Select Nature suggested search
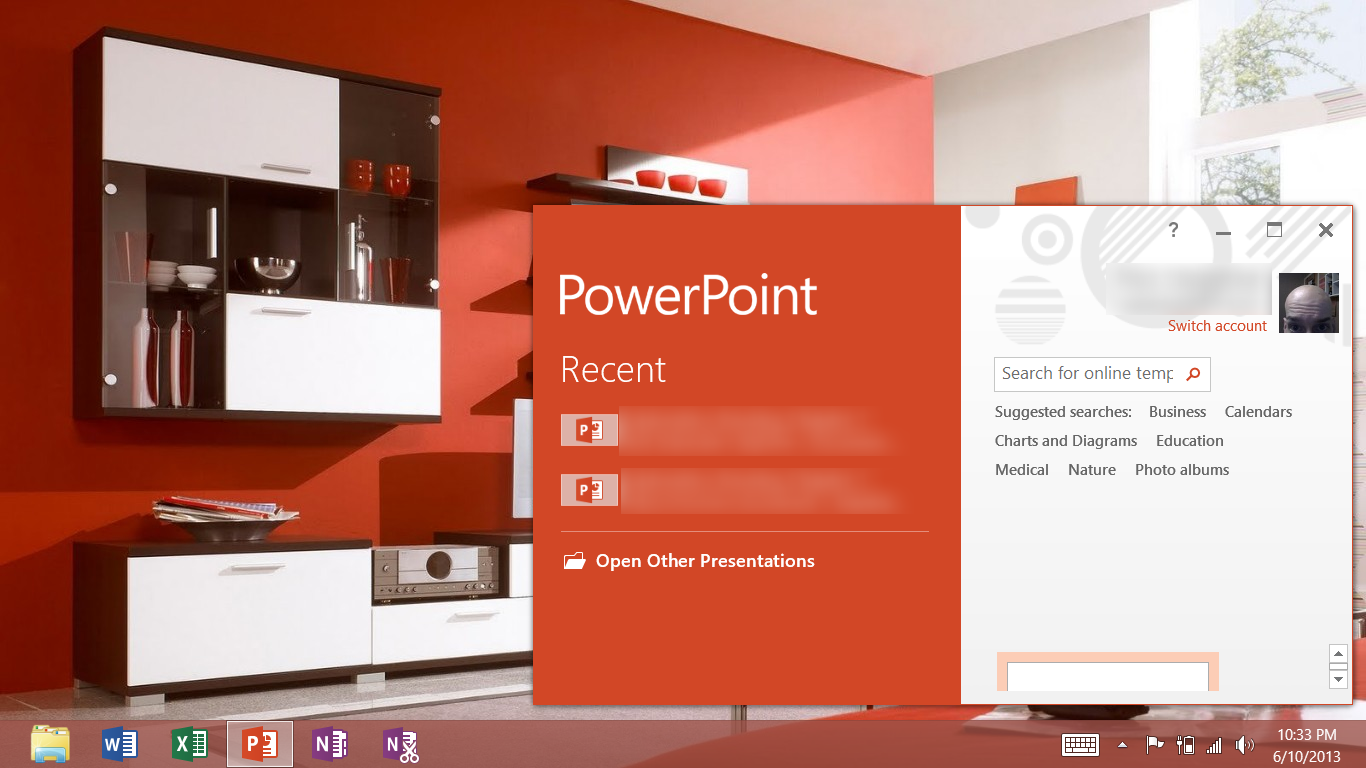Screen dimensions: 1366x768 (x=1092, y=470)
